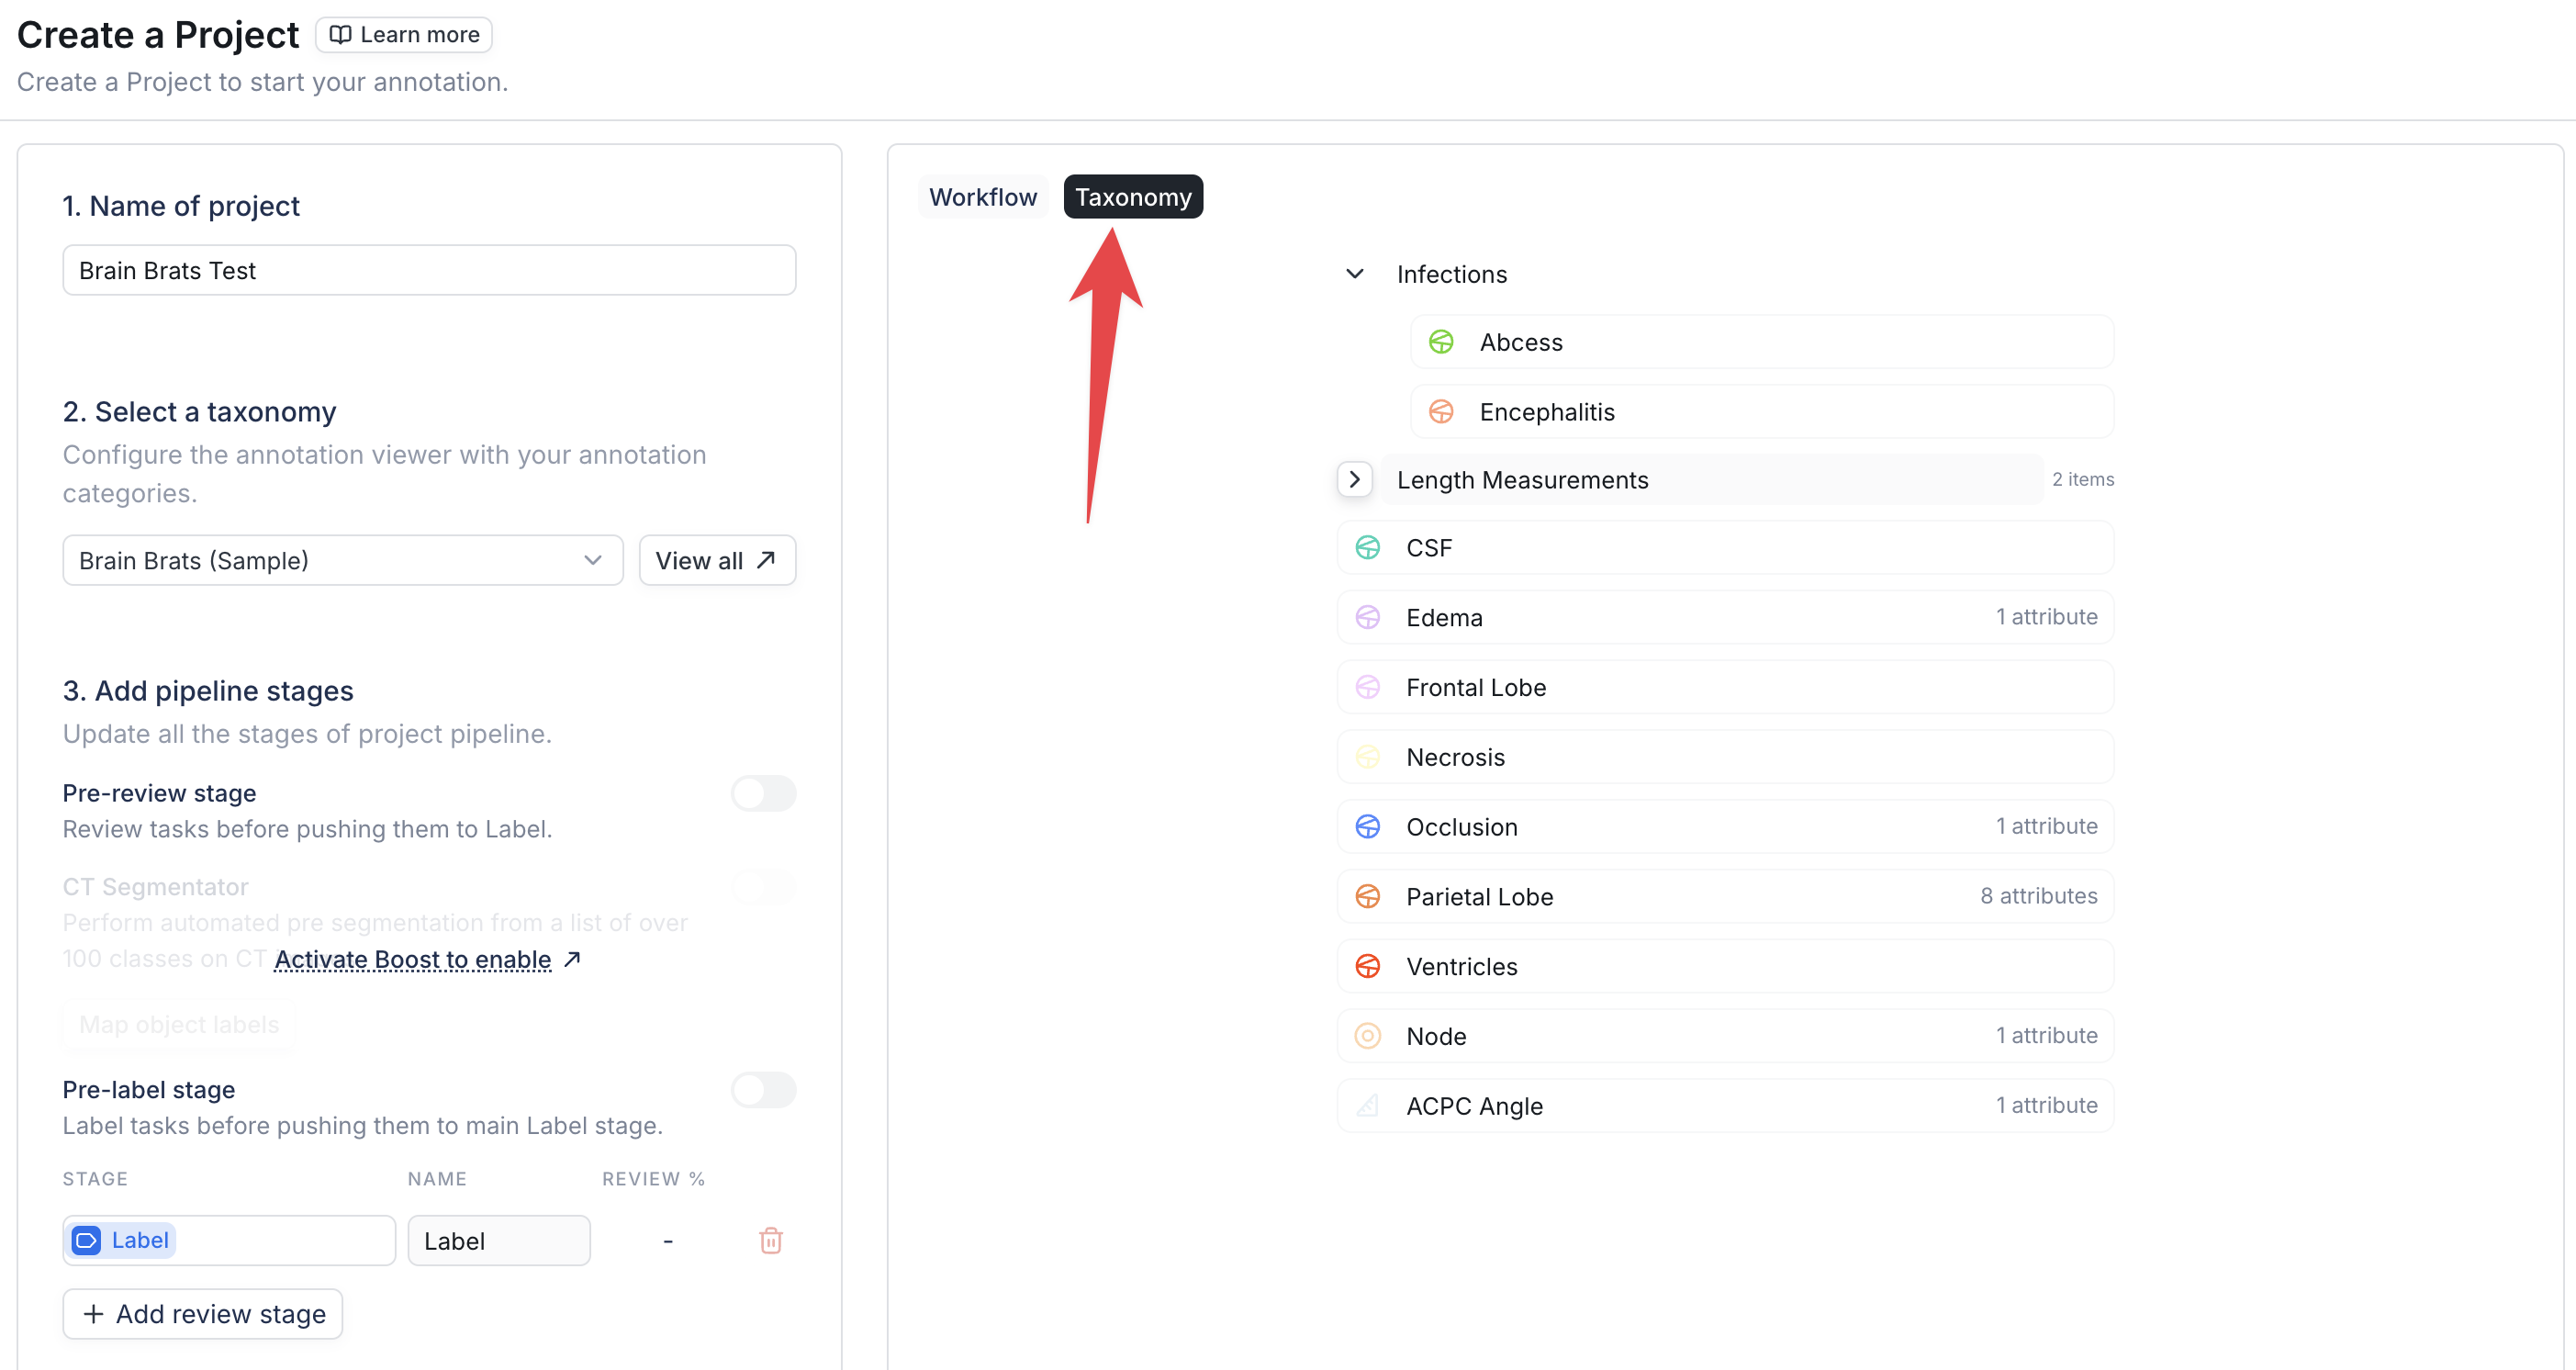Viewport: 2576px width, 1370px height.
Task: Open the Brain Brats (Sample) taxonomy dropdown
Action: (x=342, y=560)
